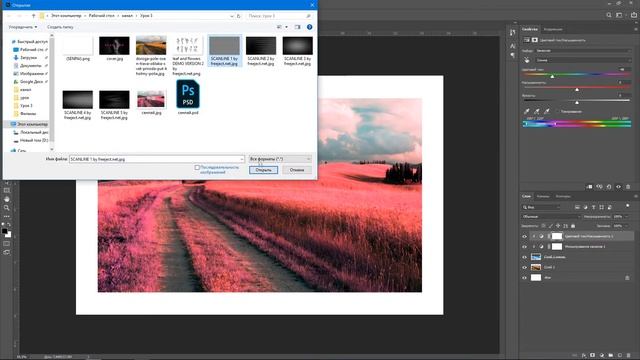
Task: Adjust the Hue slider handle
Action: (x=552, y=76)
